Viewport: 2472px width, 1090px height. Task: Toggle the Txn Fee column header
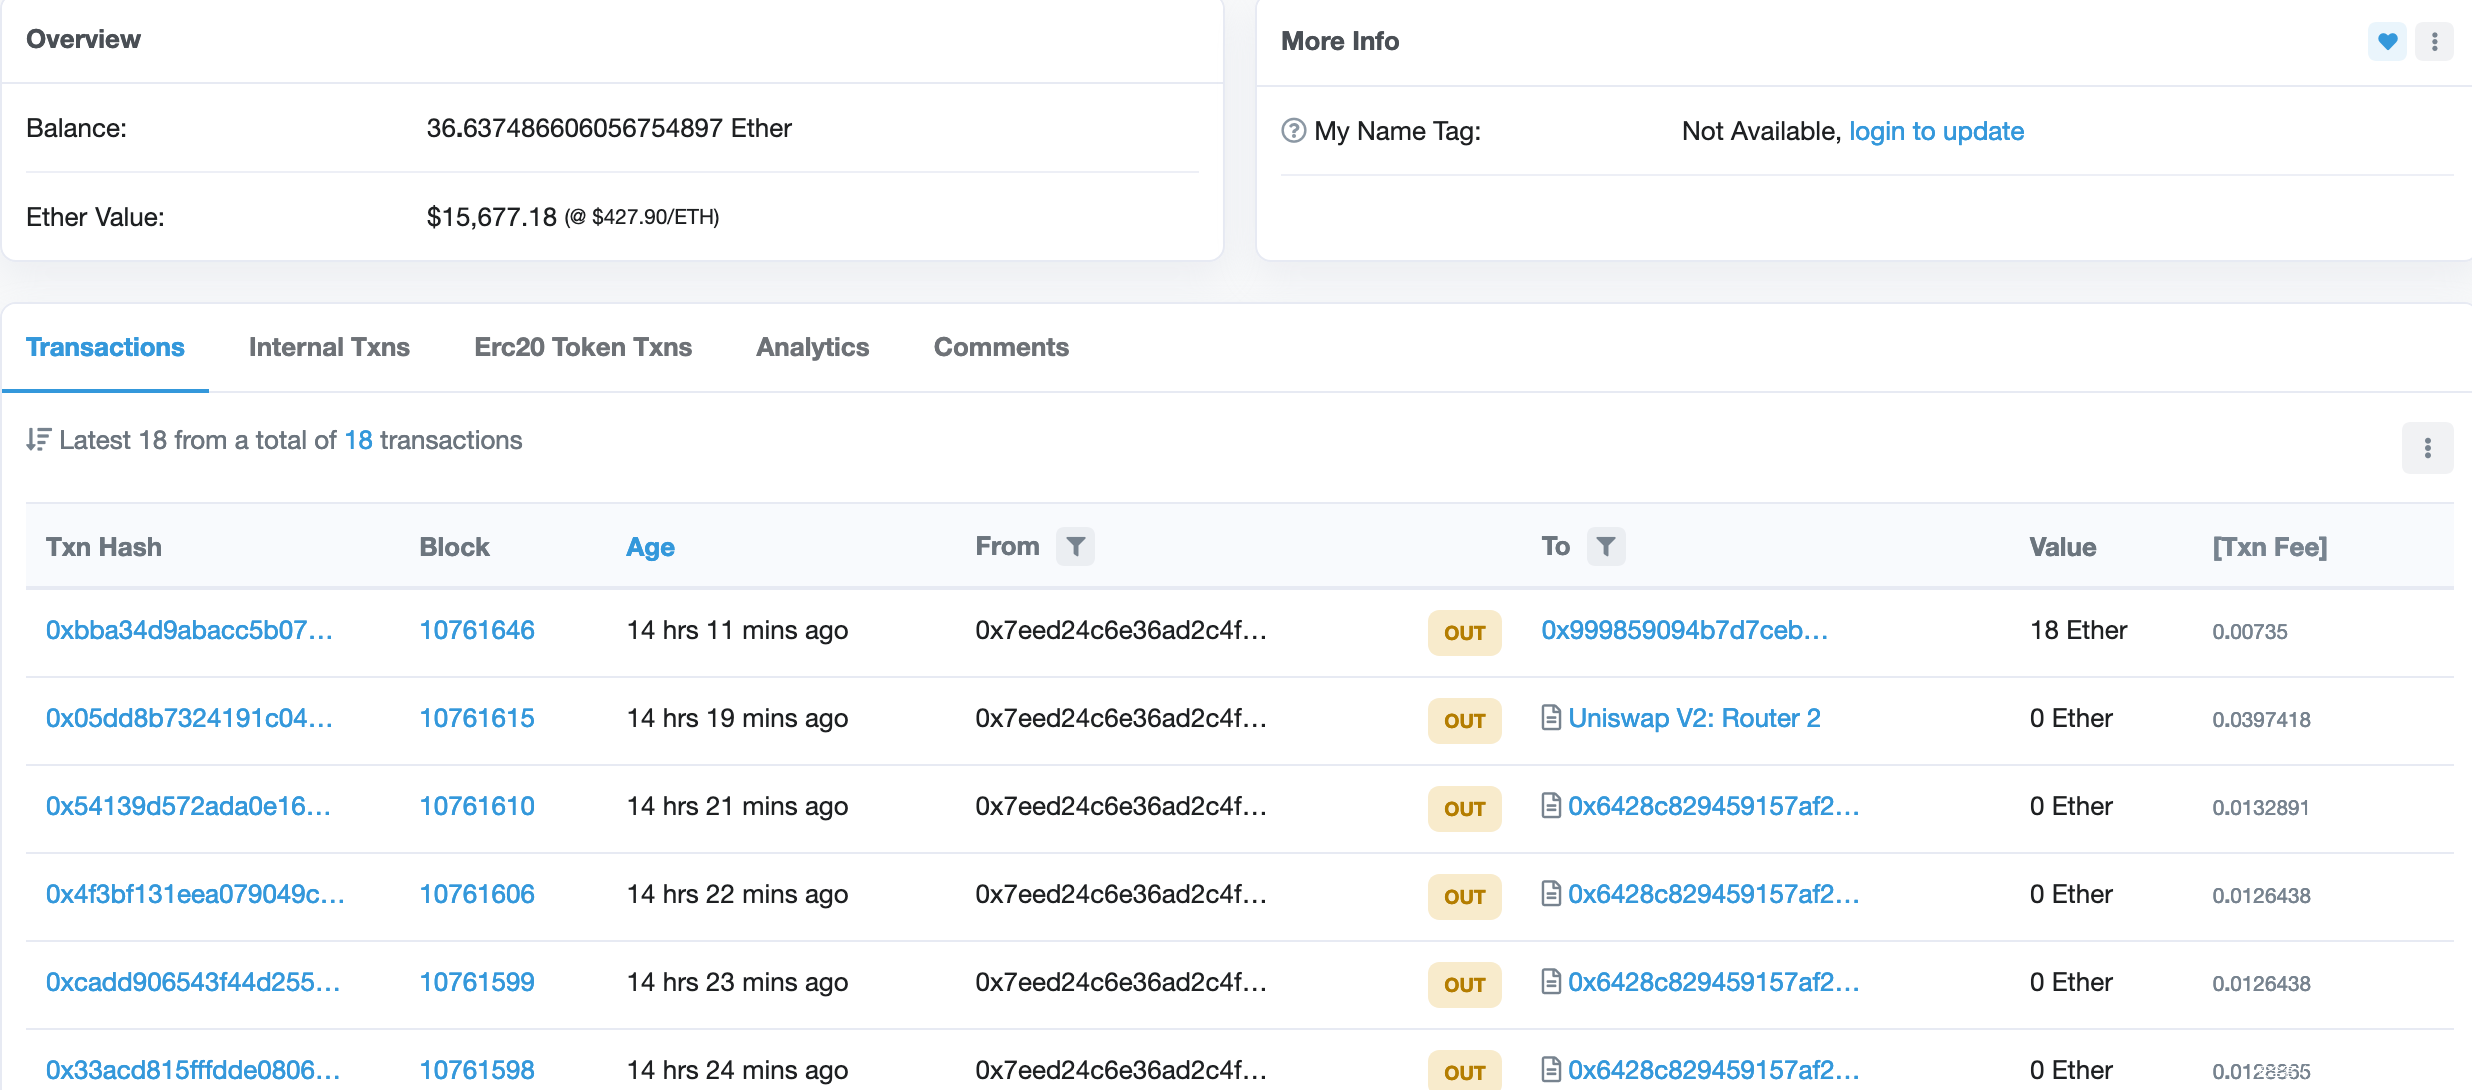point(2270,547)
